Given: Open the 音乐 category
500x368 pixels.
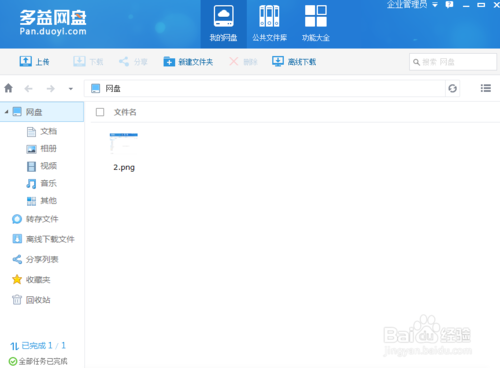Looking at the screenshot, I should pos(42,183).
